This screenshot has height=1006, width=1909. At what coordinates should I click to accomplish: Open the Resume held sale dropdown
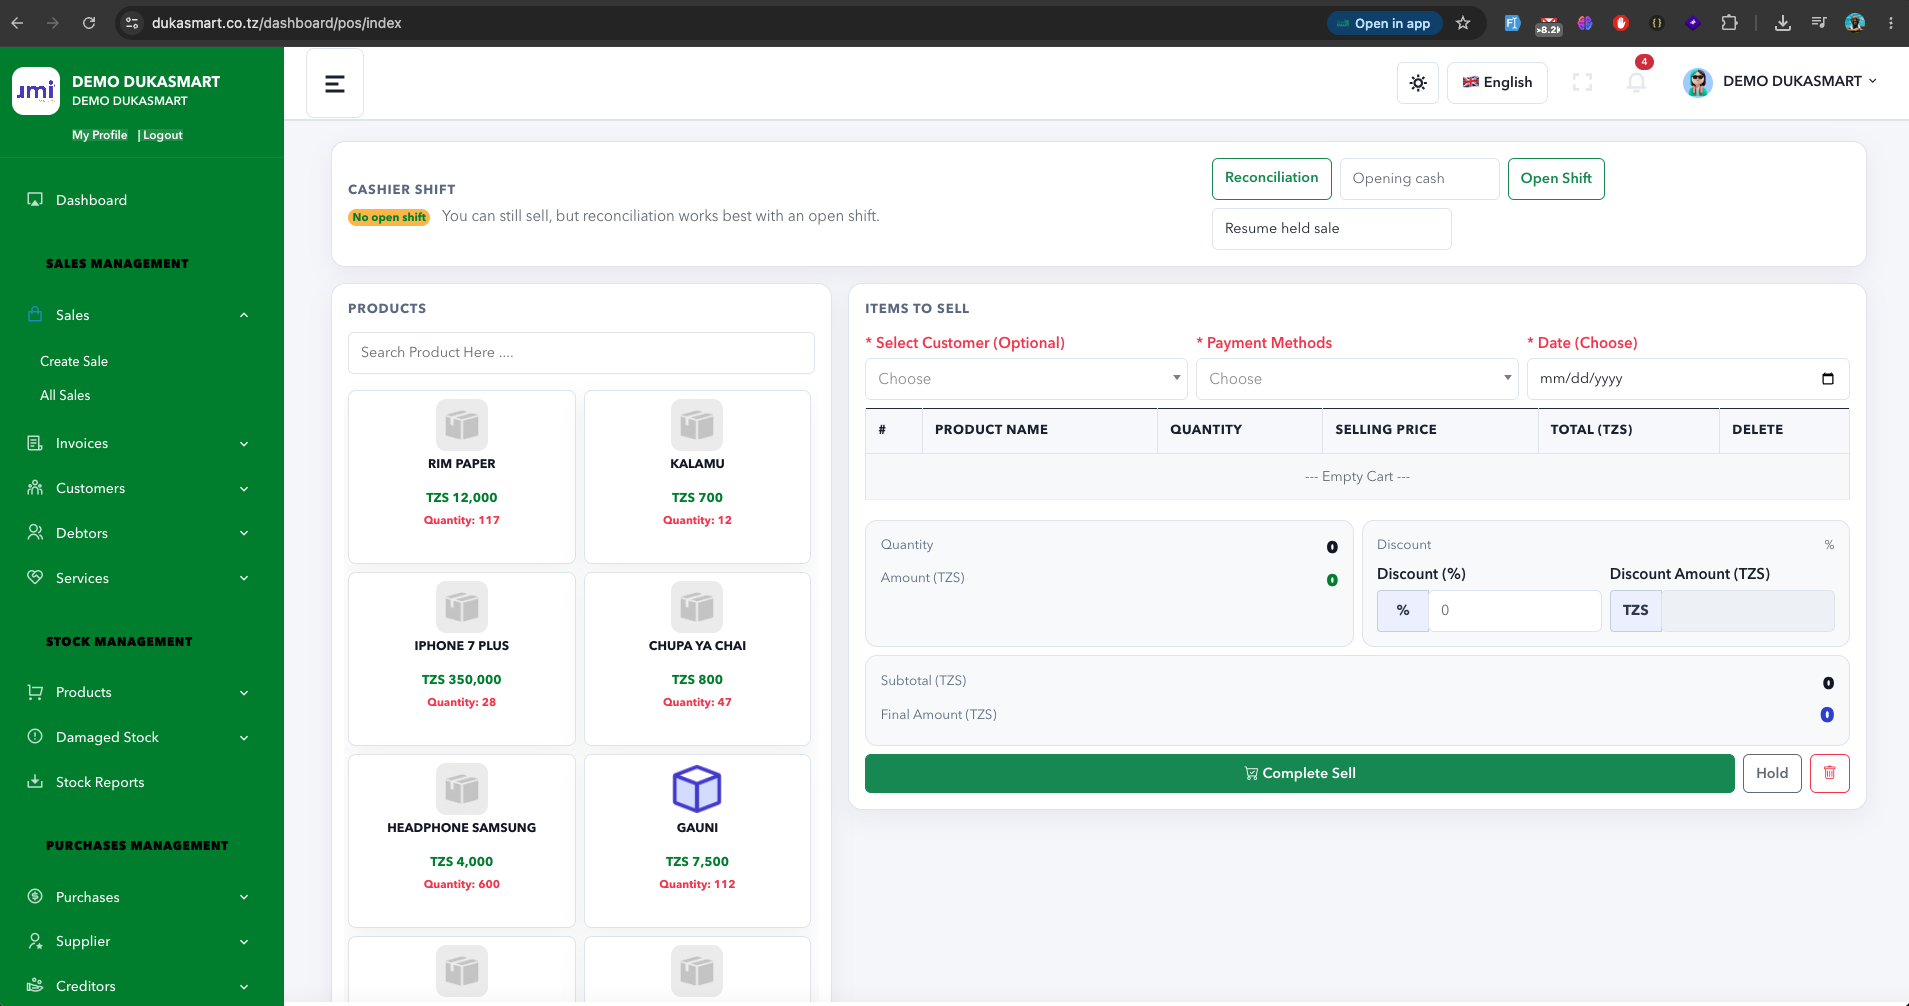coord(1331,229)
